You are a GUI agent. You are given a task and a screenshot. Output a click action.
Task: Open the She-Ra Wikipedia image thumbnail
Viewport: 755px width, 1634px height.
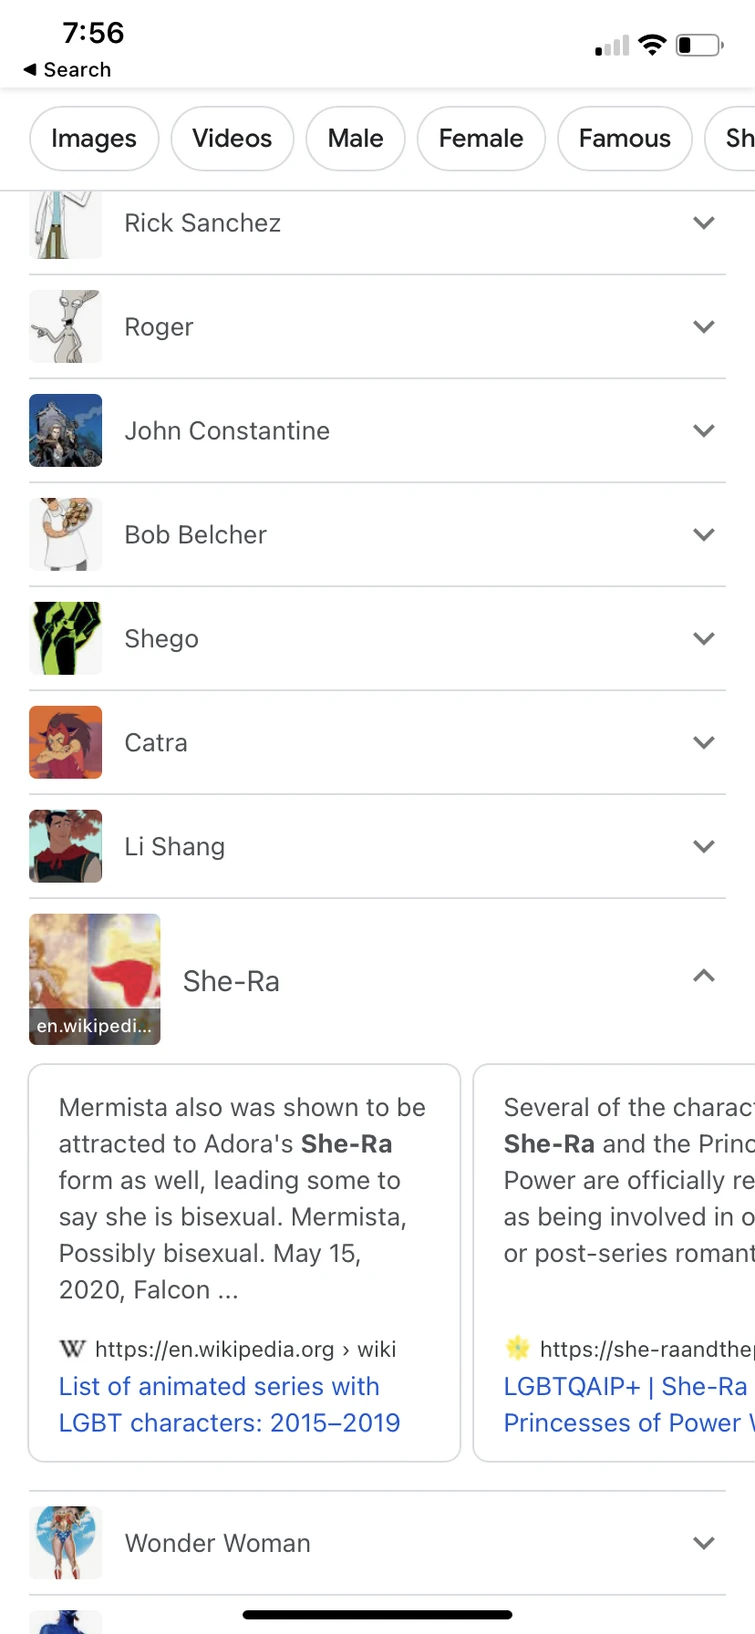click(95, 979)
